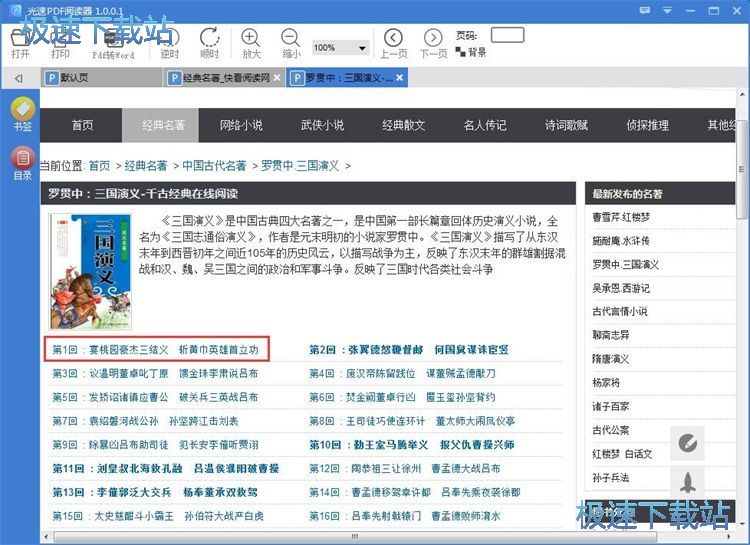Click the vertical scrollbar thumb
750x545 pixels.
(x=742, y=168)
